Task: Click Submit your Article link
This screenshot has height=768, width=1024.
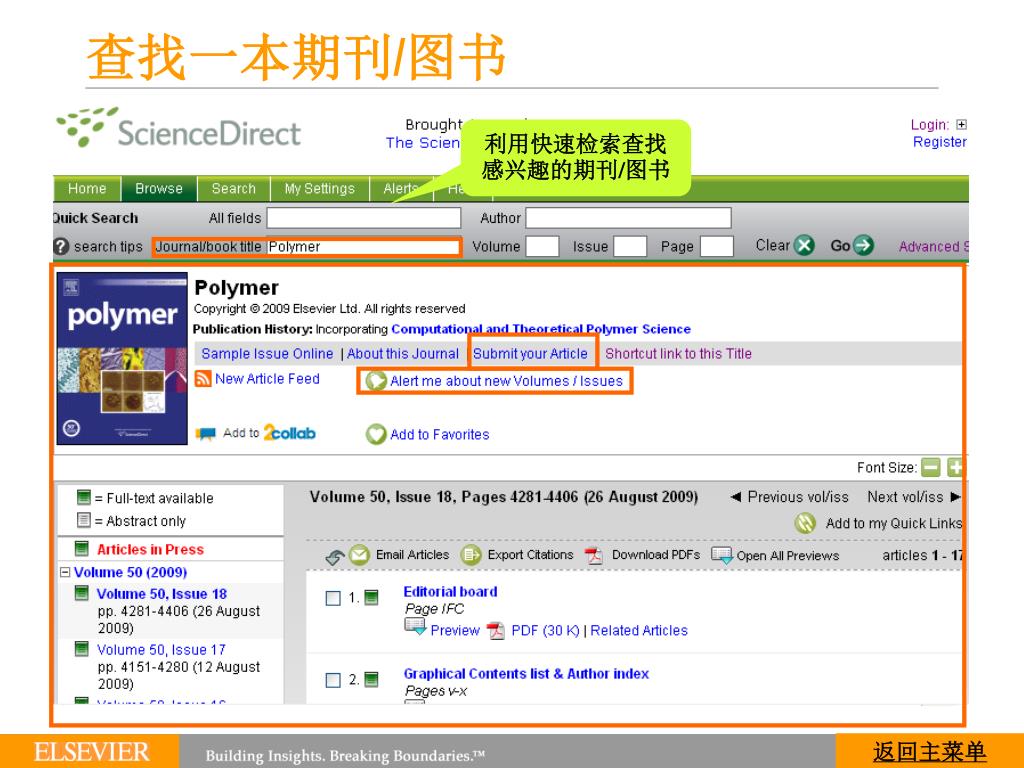Action: (530, 353)
